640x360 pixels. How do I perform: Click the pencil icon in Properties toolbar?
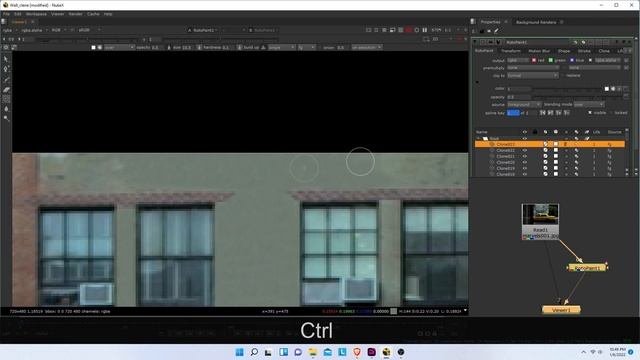496,31
